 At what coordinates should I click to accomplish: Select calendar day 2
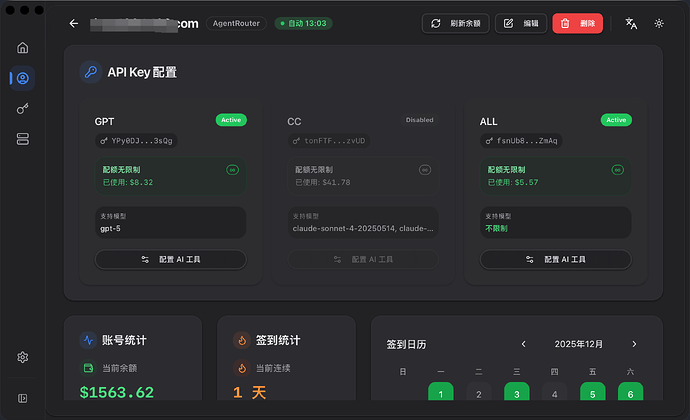[479, 391]
